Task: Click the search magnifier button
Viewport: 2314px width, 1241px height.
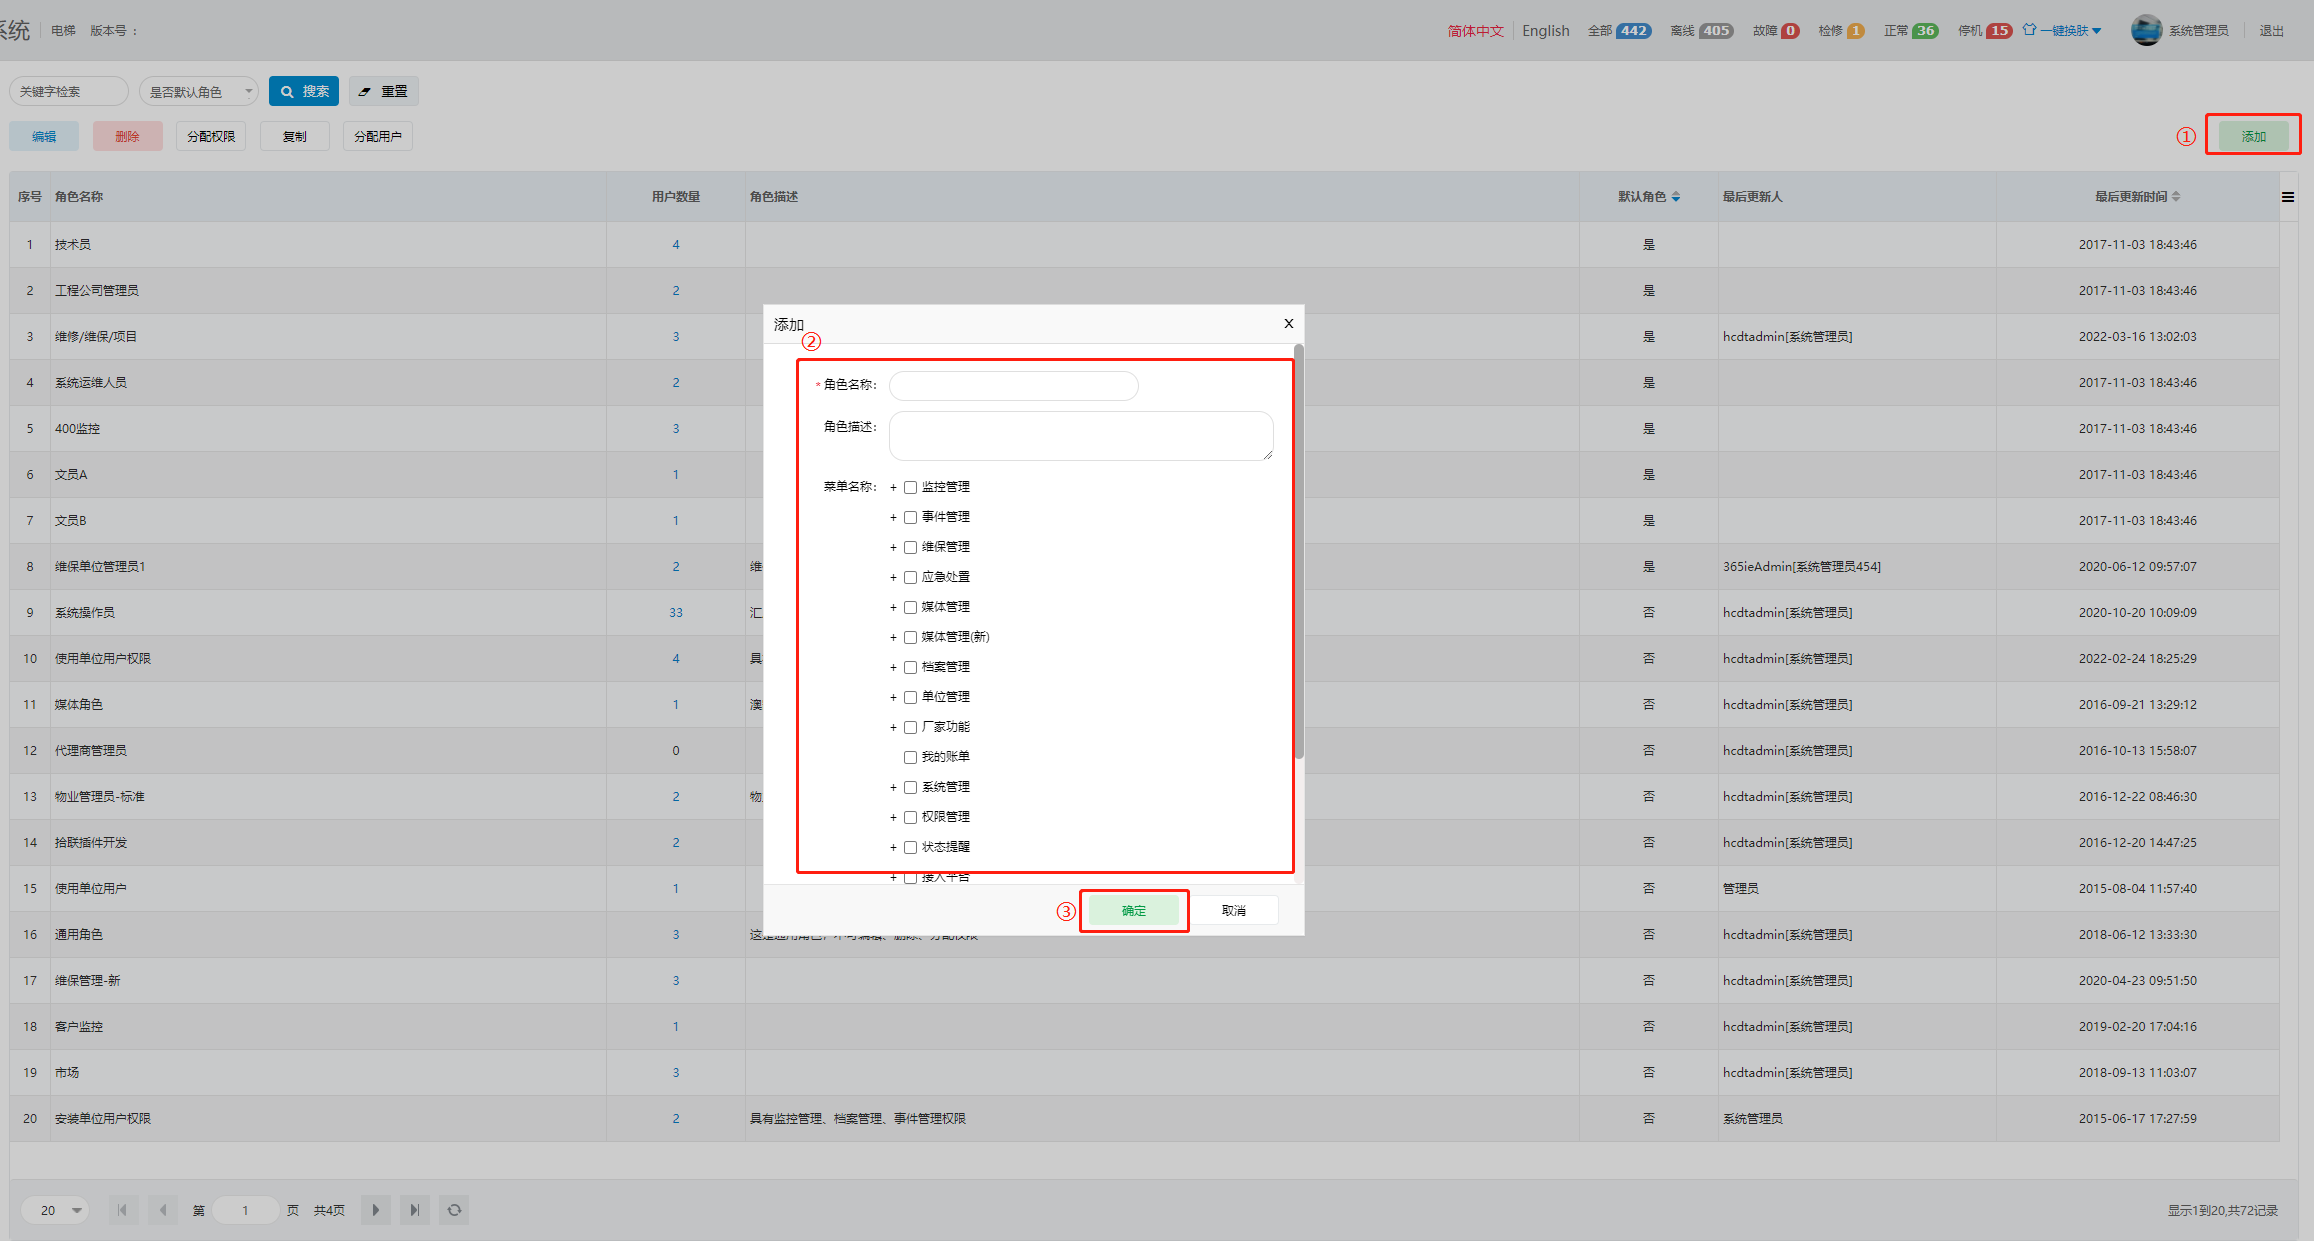Action: click(304, 91)
